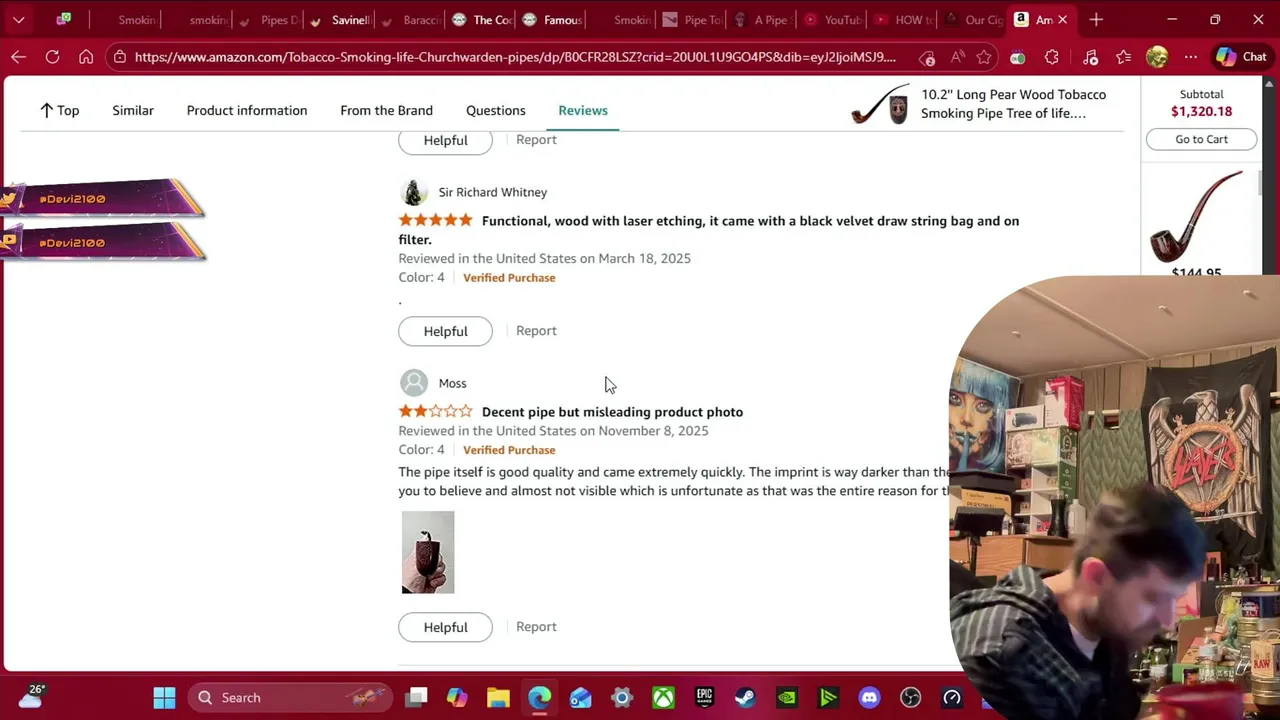Click the Go to Cart button
The width and height of the screenshot is (1280, 720).
[x=1201, y=139]
